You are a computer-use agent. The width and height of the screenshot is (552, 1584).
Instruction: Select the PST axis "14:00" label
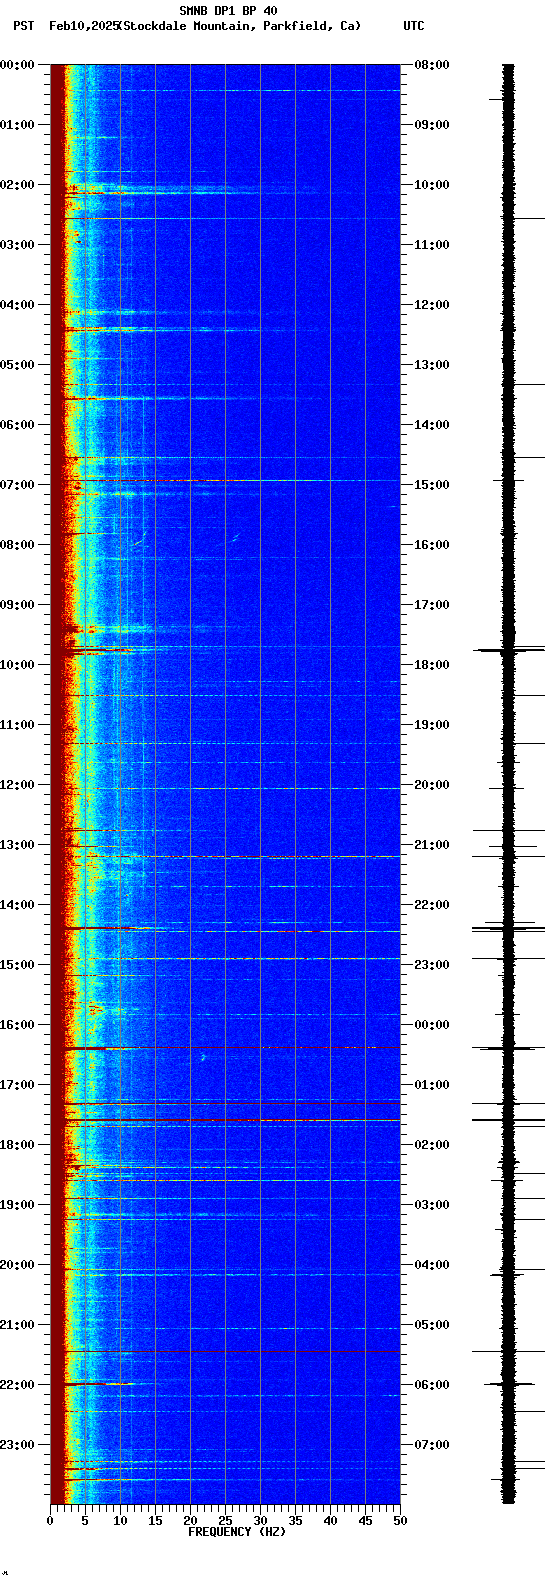17,905
